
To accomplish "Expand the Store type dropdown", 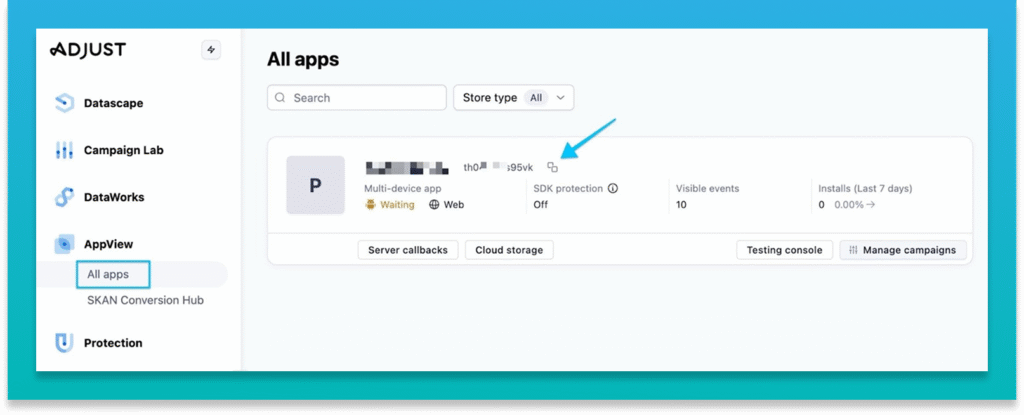I will click(513, 97).
